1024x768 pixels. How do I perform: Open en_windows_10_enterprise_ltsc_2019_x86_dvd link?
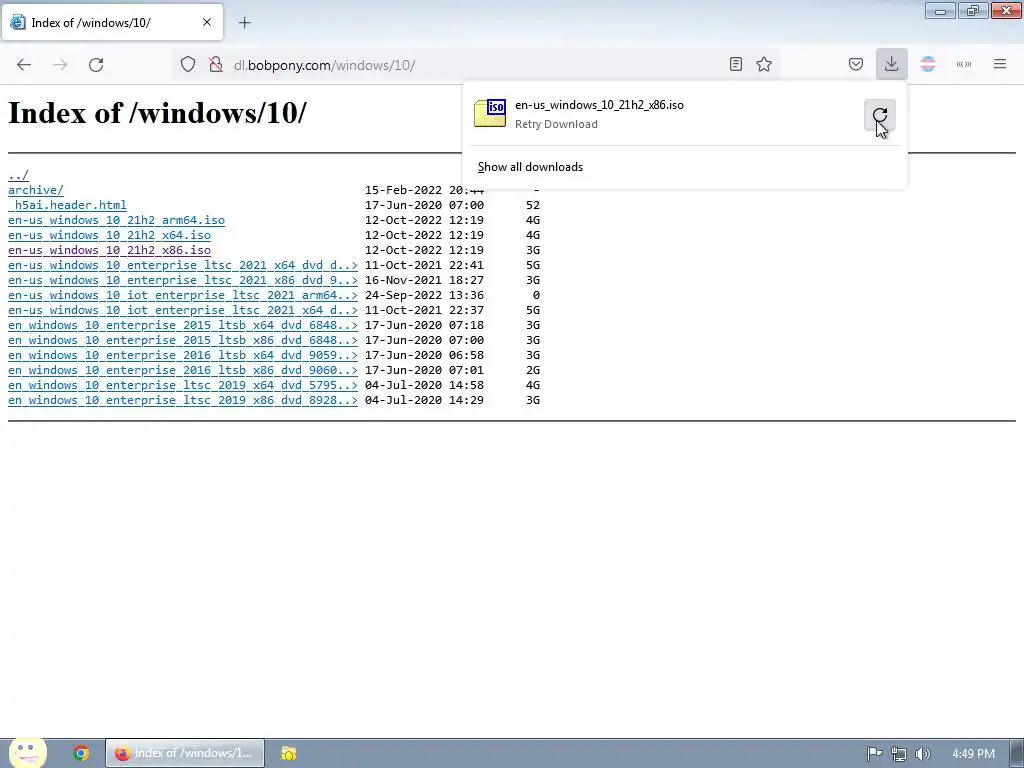[x=183, y=400]
